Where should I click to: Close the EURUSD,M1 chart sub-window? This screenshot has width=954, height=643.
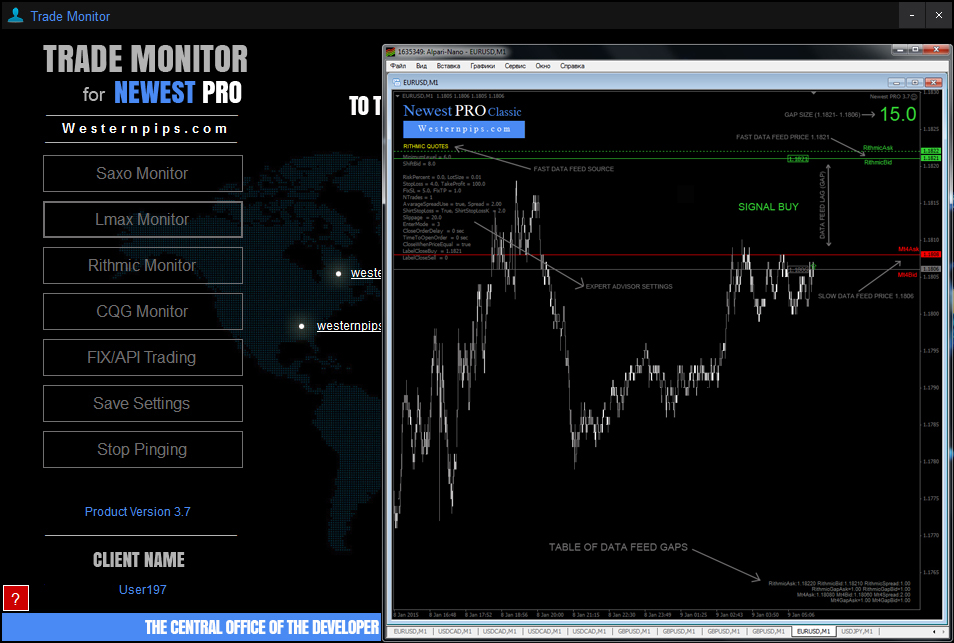pyautogui.click(x=933, y=82)
